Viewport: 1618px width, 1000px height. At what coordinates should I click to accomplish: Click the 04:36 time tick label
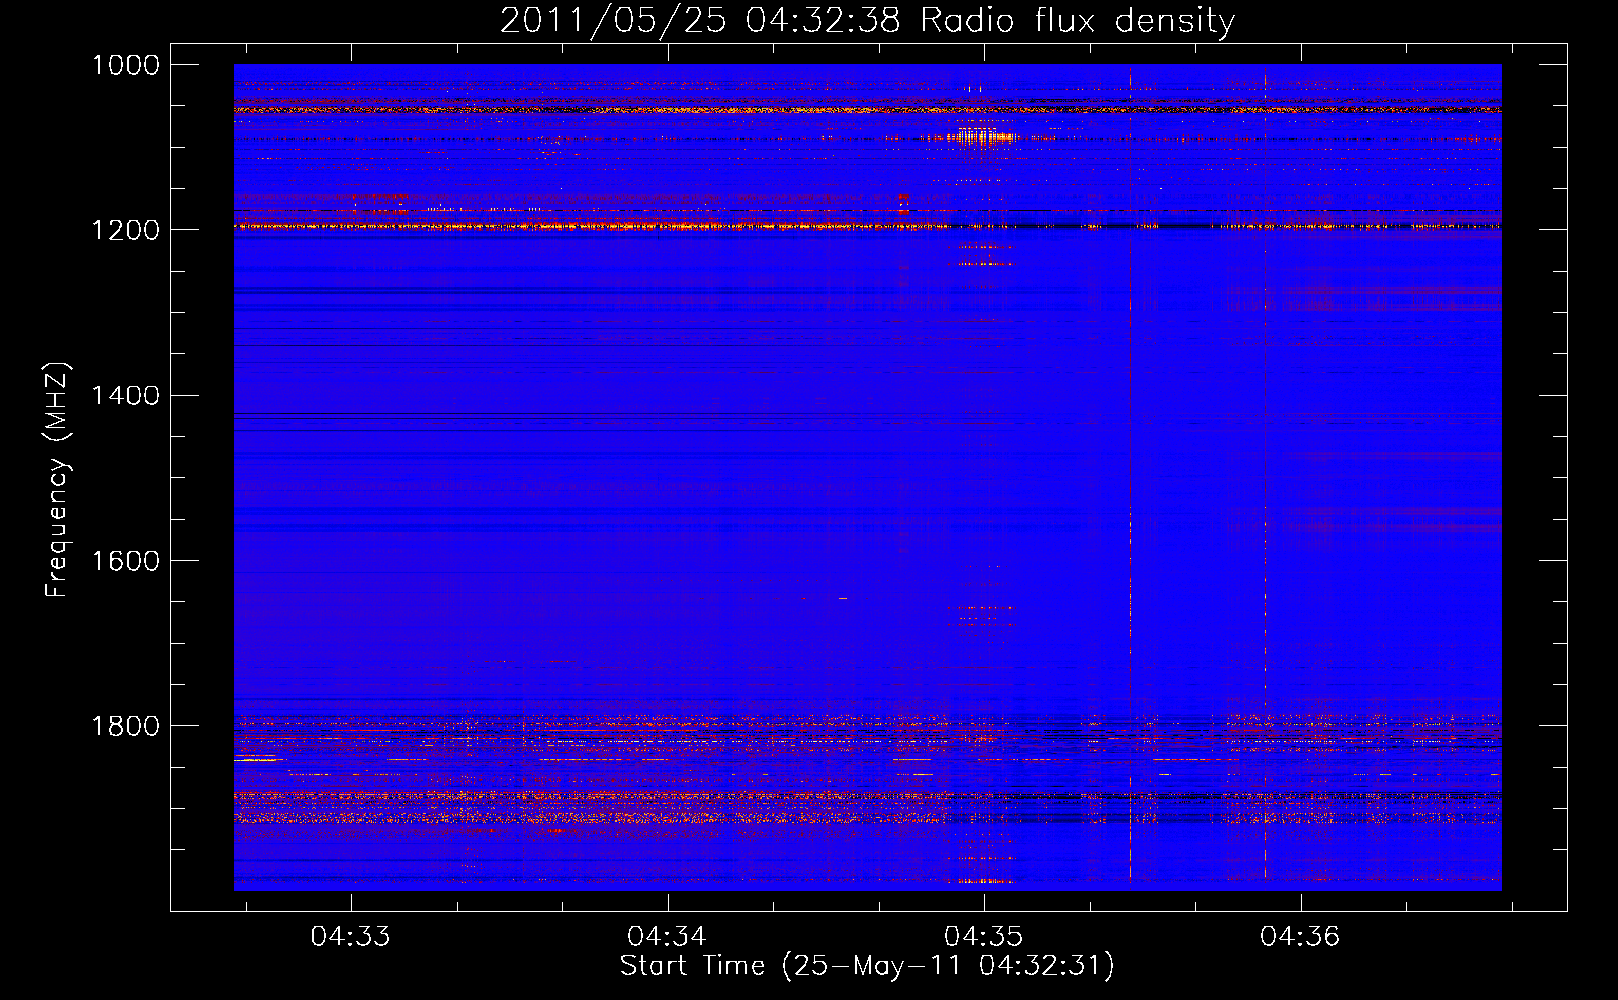[1300, 937]
